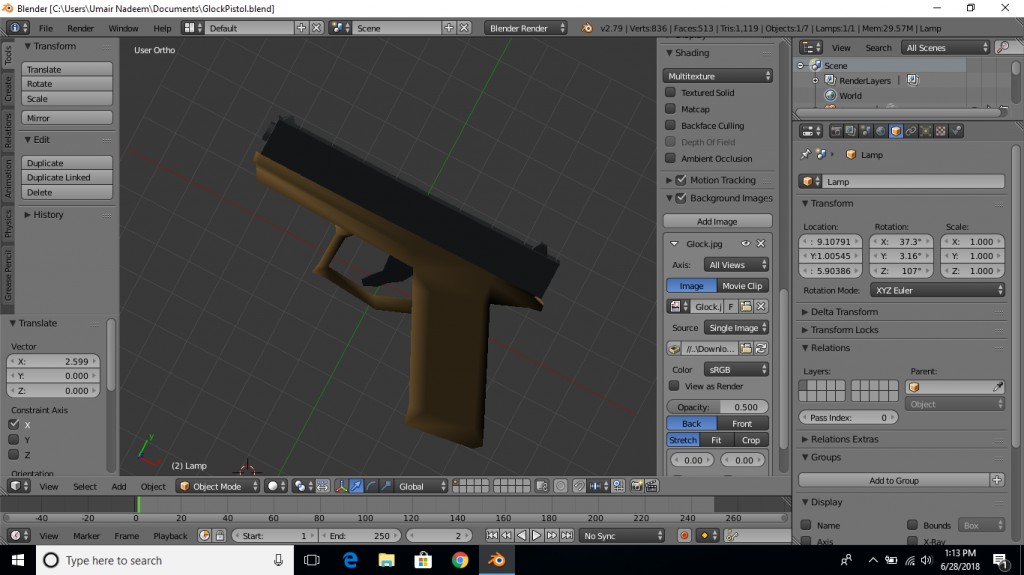1024x575 pixels.
Task: Enable Ambient Occlusion checkbox
Action: (670, 157)
